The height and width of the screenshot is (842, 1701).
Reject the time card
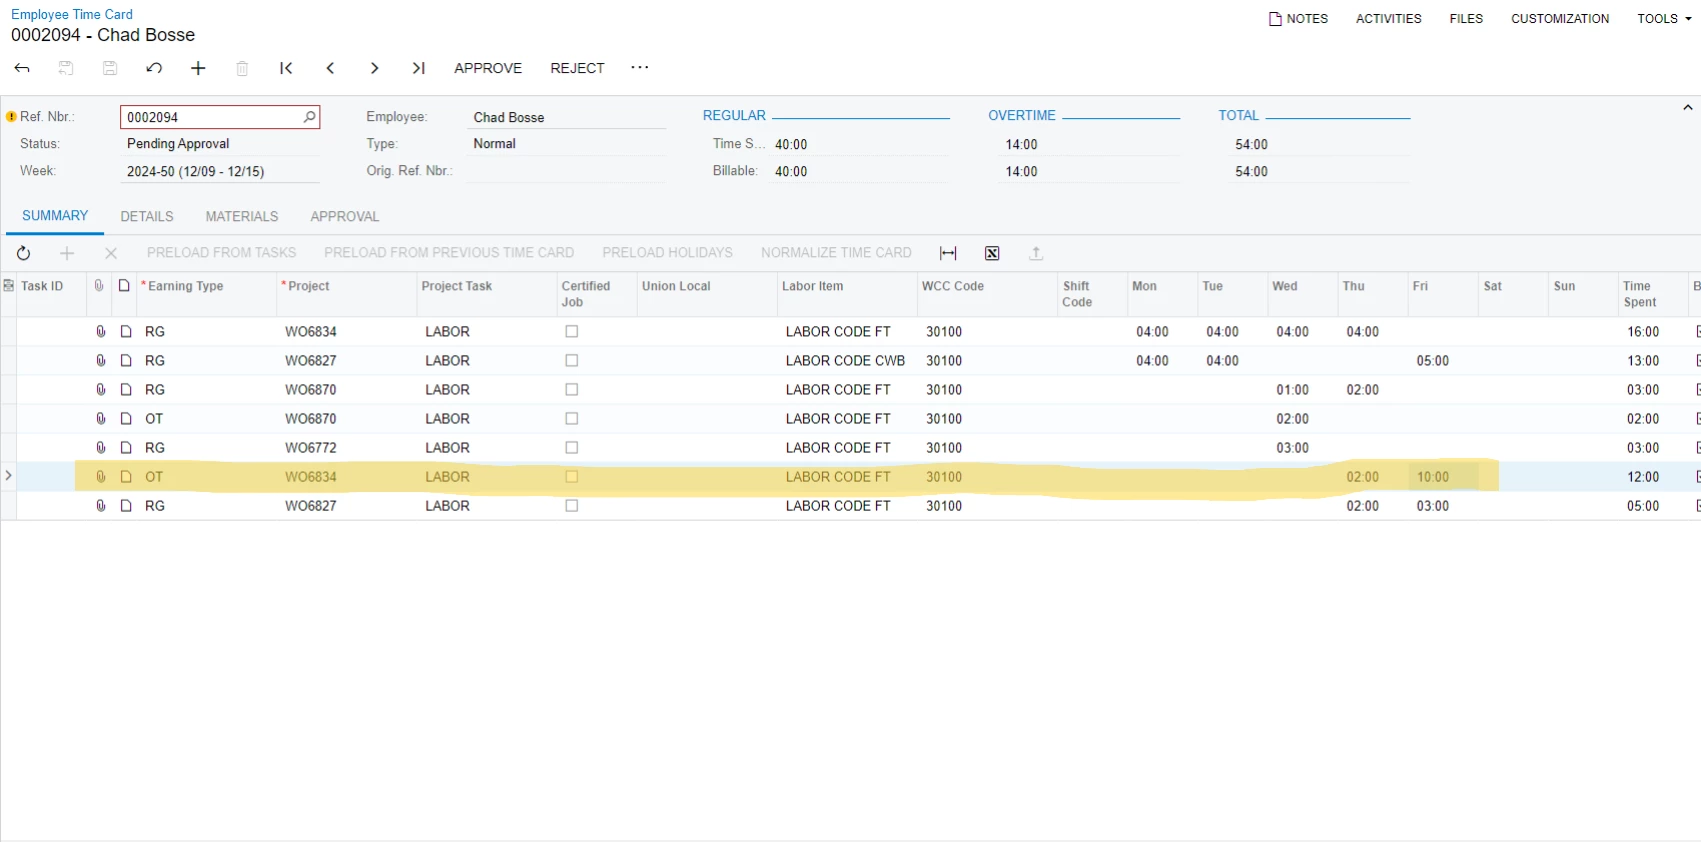tap(577, 68)
